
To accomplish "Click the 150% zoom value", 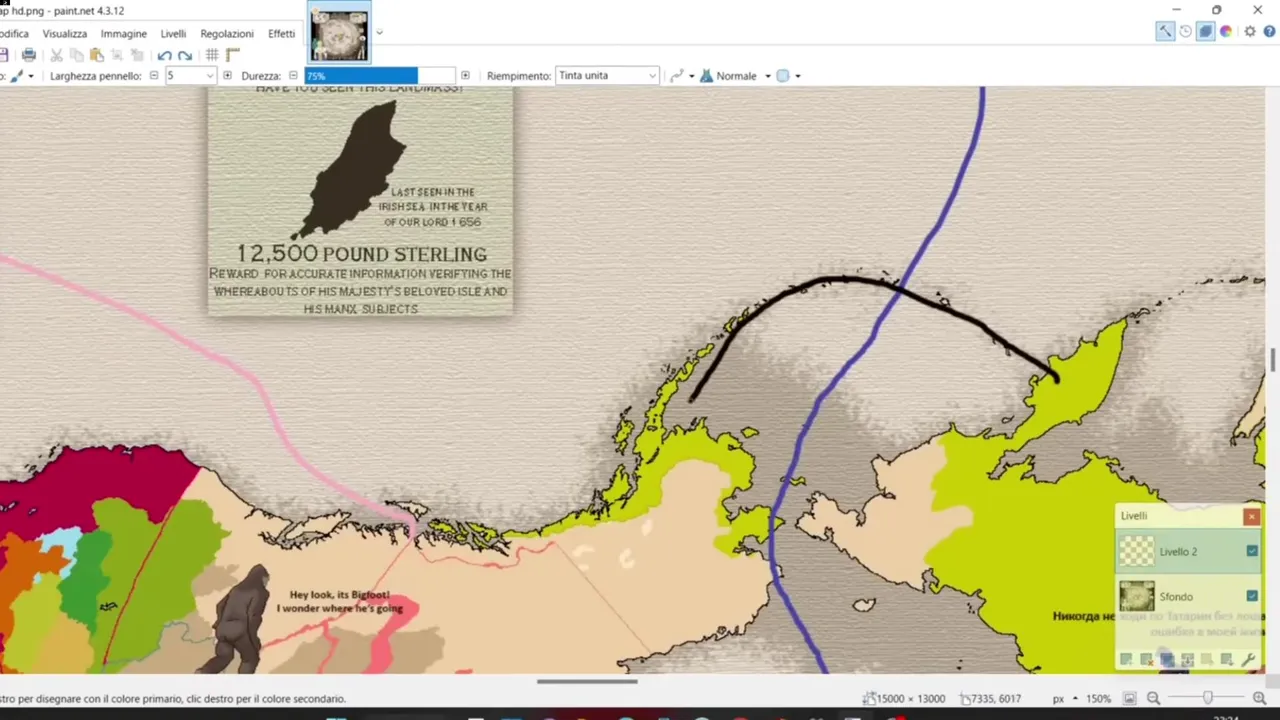I will 1099,699.
